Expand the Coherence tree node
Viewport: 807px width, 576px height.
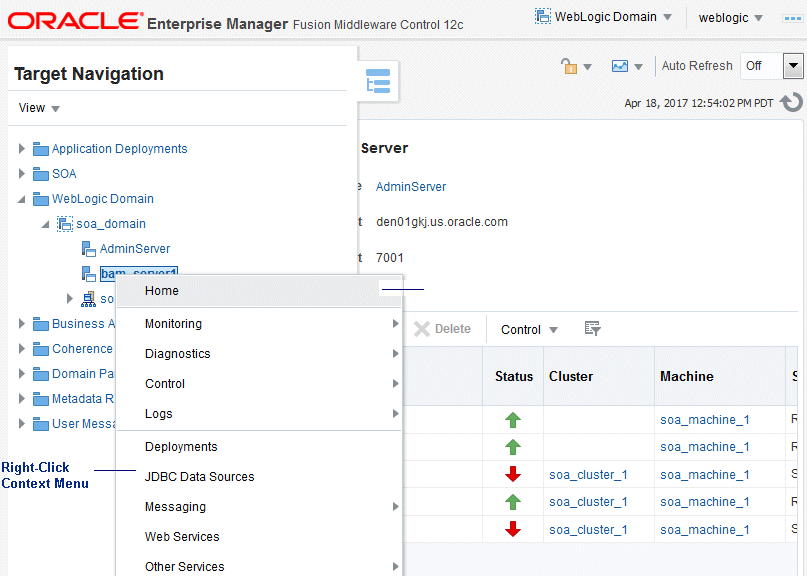[22, 348]
